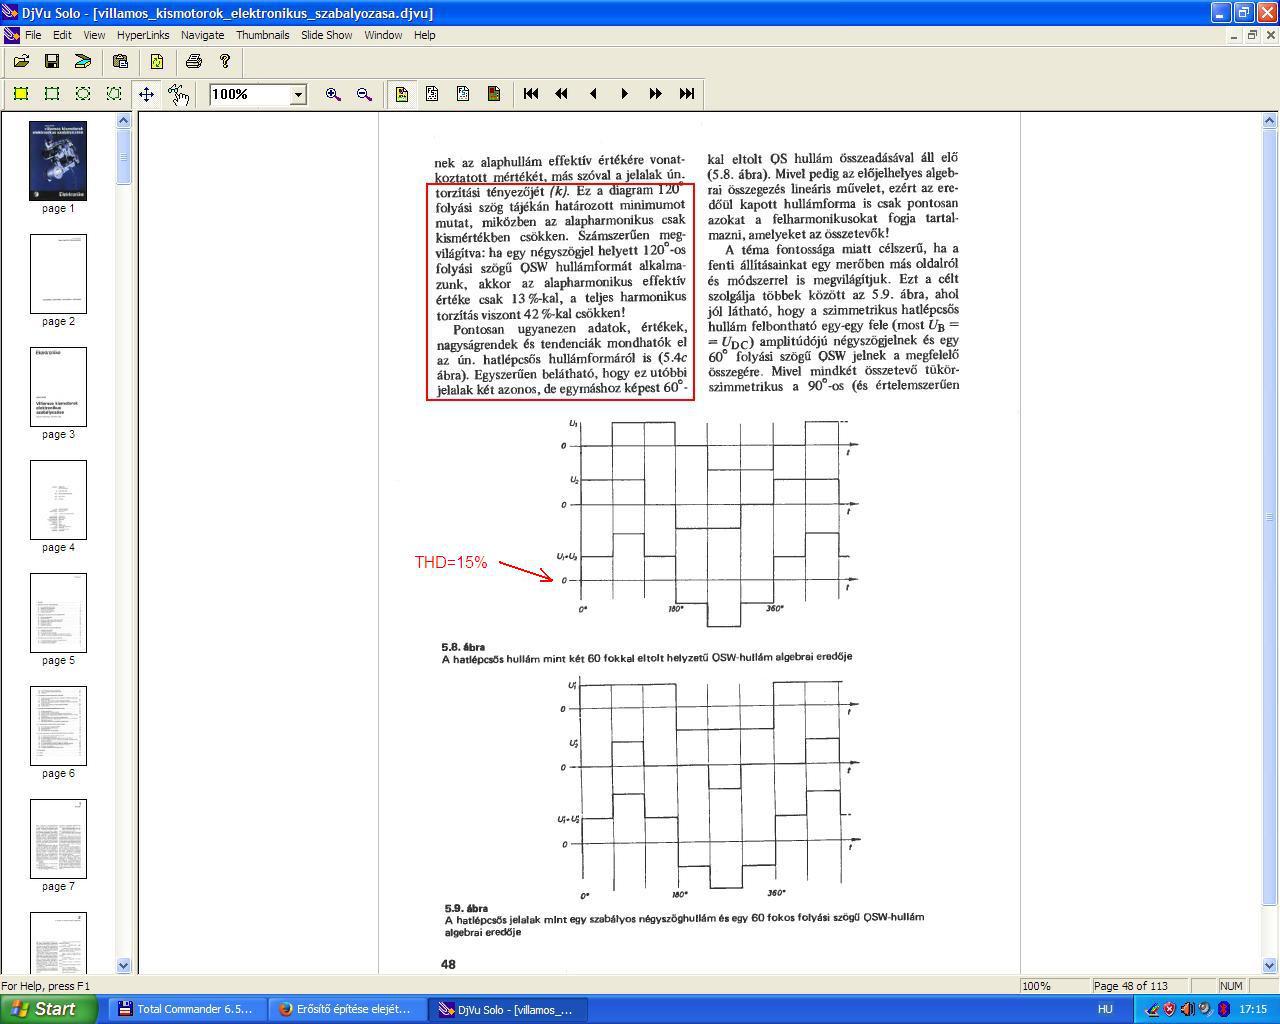Open the View menu
Viewport: 1280px width, 1024px height.
pyautogui.click(x=94, y=35)
